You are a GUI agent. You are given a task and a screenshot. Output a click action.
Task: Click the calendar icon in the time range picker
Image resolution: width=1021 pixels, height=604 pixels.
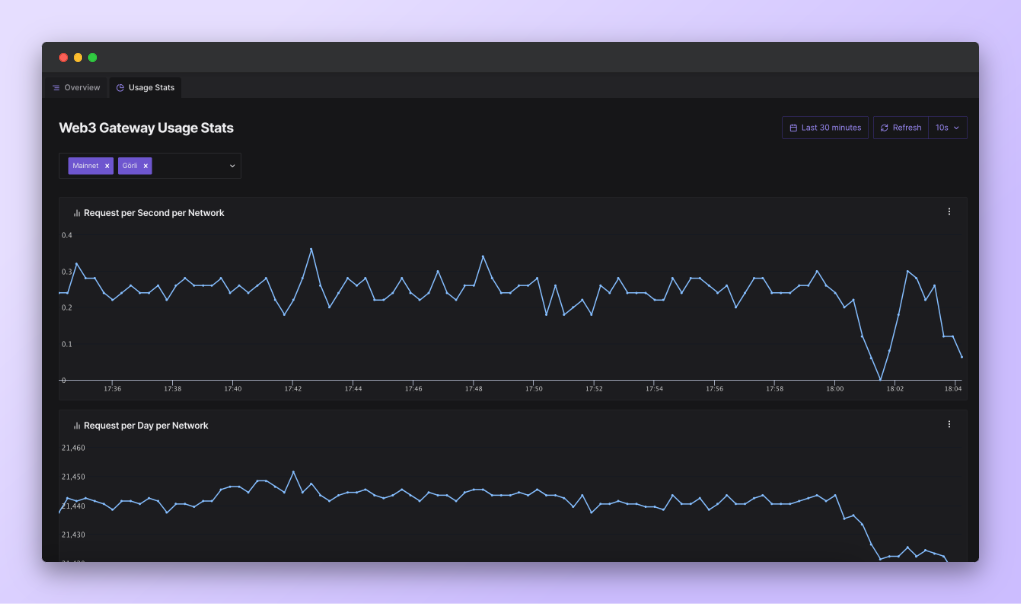click(793, 128)
